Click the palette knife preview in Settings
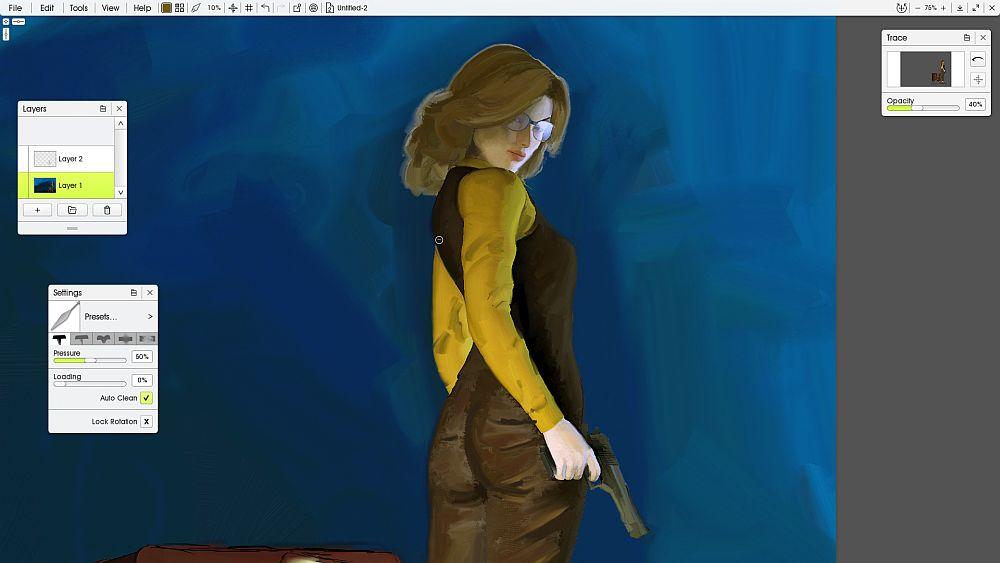This screenshot has height=563, width=1000. click(65, 316)
